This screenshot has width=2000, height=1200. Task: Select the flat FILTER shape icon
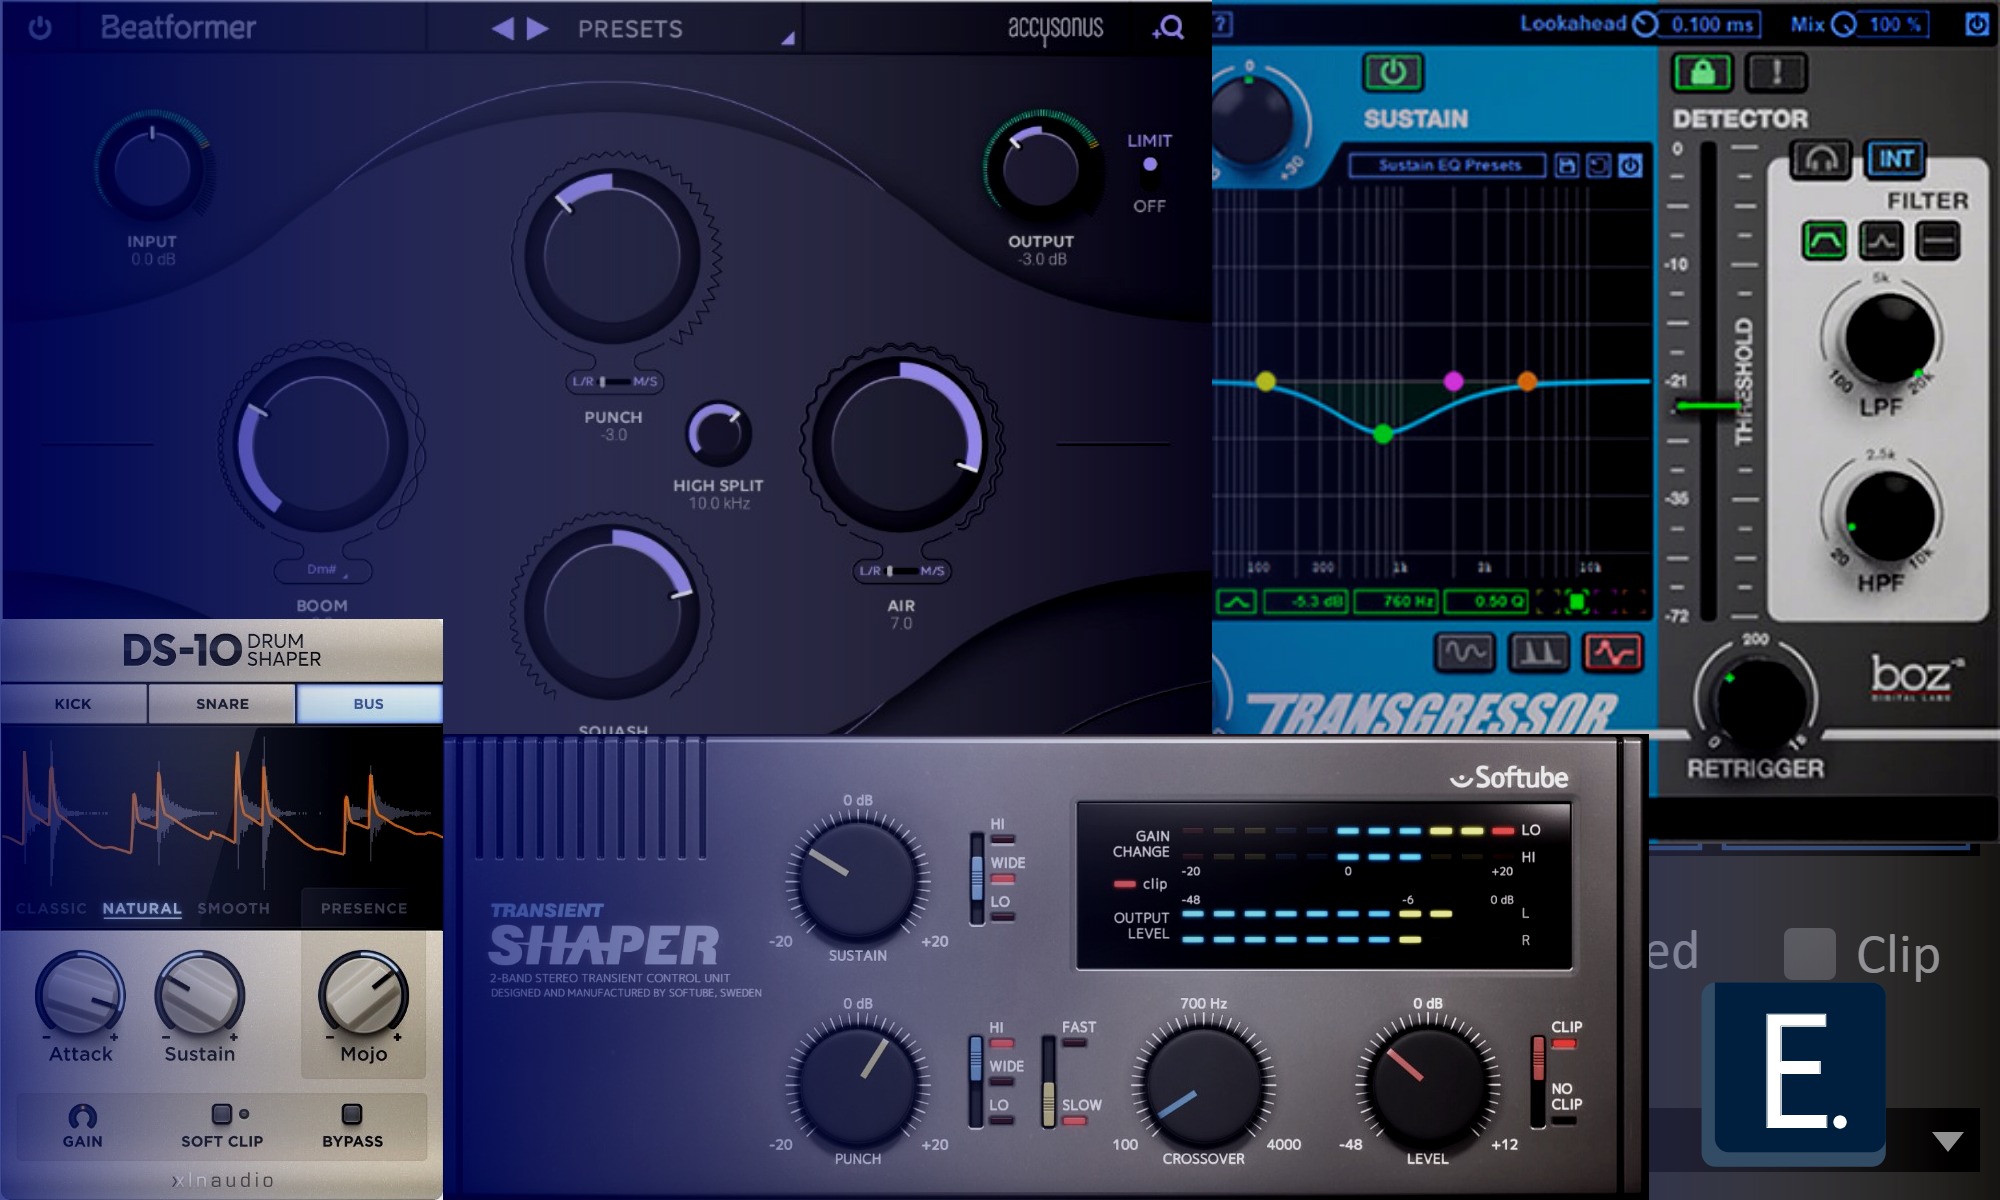tap(1938, 241)
